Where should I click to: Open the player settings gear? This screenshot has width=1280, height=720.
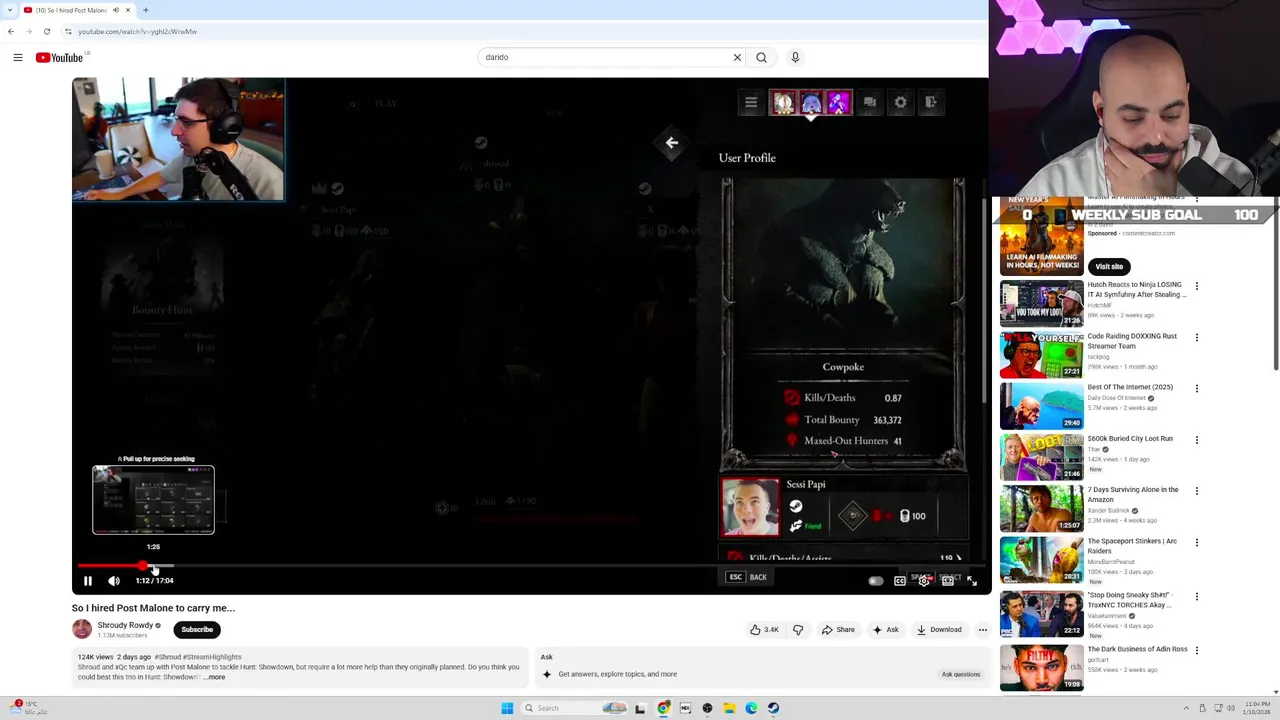tap(924, 580)
